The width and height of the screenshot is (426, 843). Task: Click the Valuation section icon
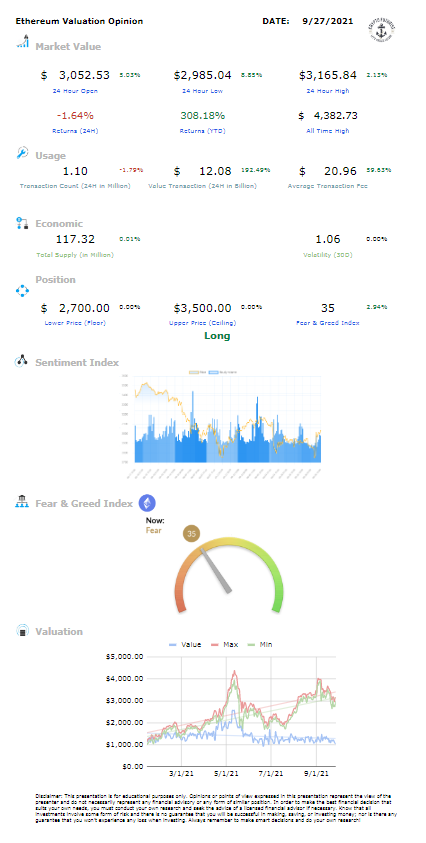[22, 631]
